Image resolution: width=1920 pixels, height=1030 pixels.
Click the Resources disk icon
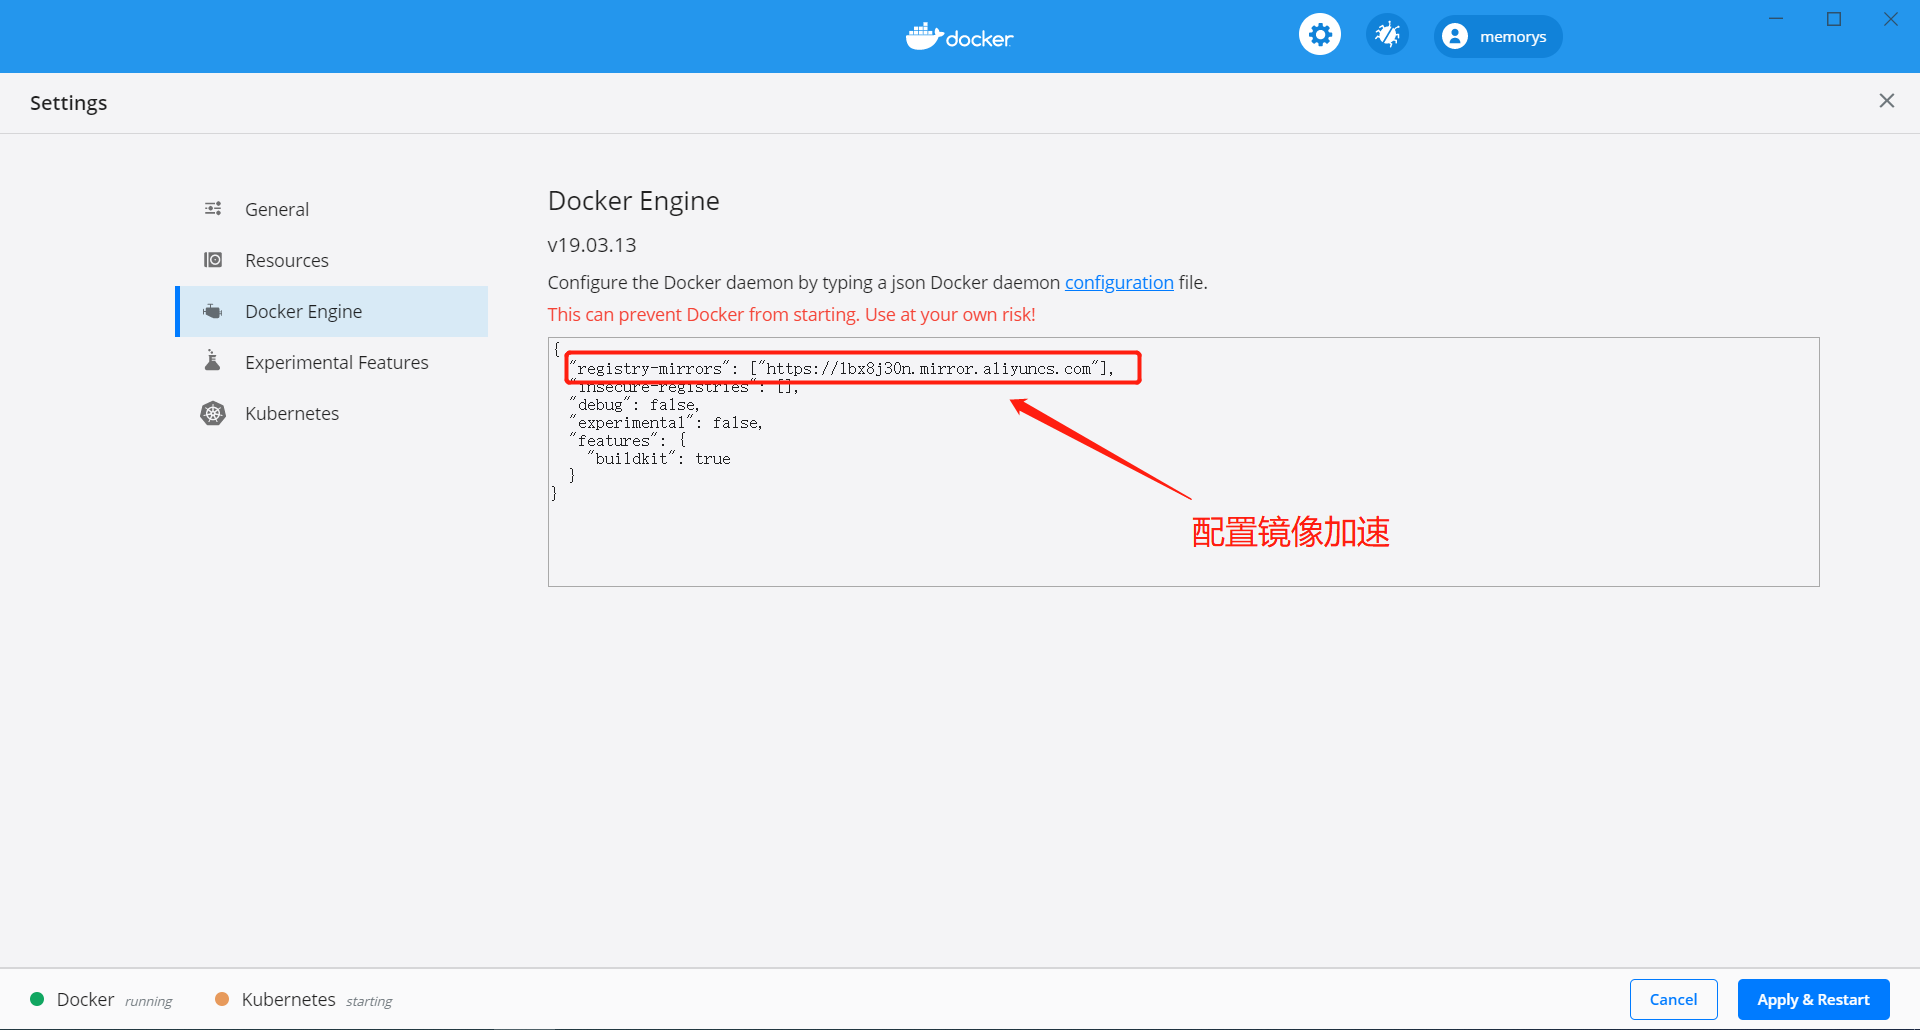213,260
